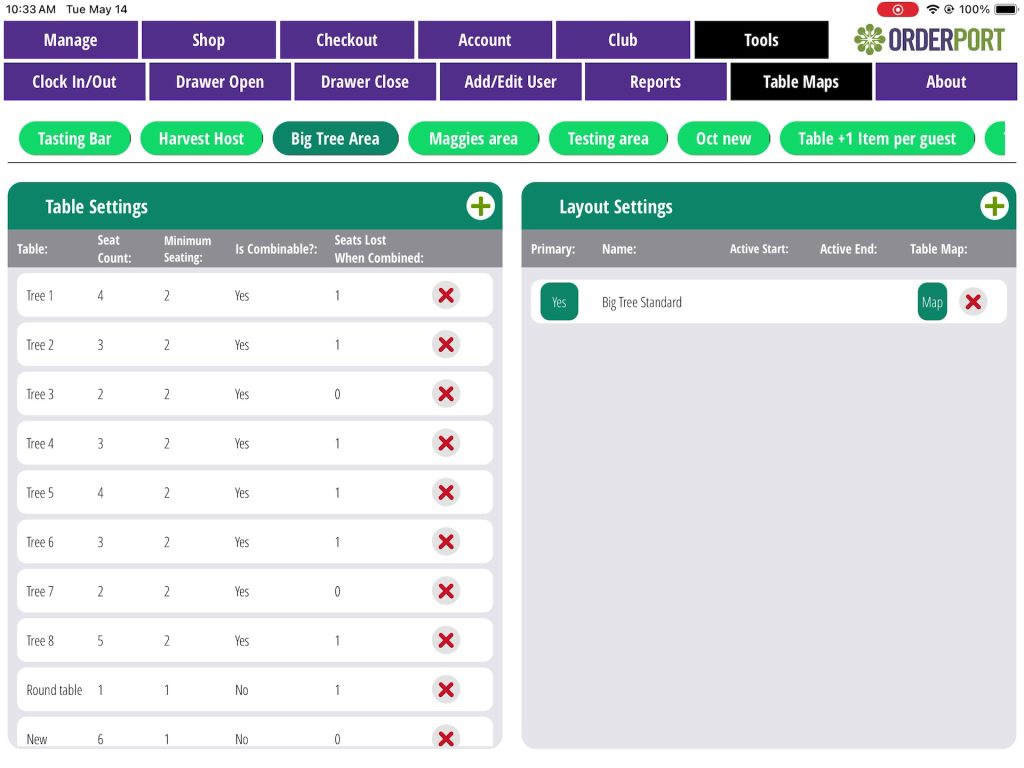Click the OrderPort logo
Screen dimensions: 1024x768
click(x=930, y=40)
